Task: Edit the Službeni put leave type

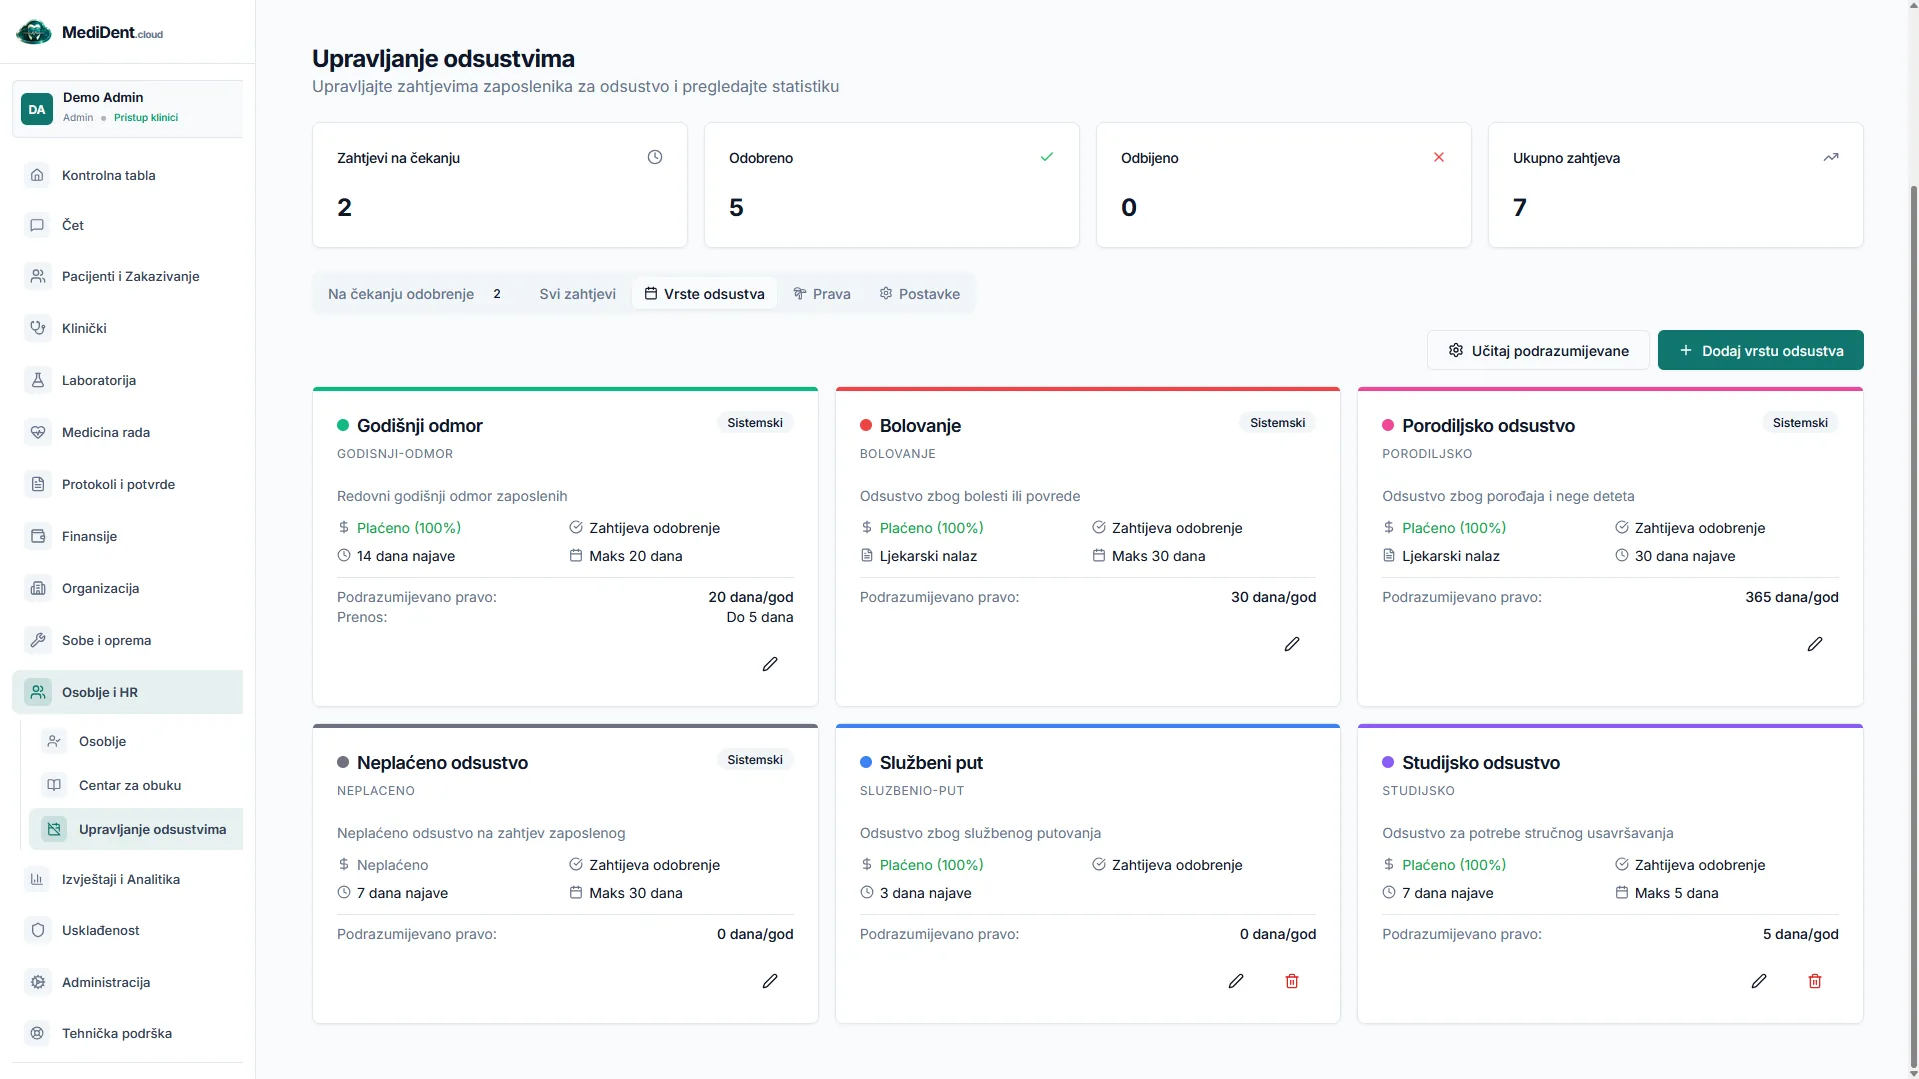Action: pyautogui.click(x=1236, y=981)
